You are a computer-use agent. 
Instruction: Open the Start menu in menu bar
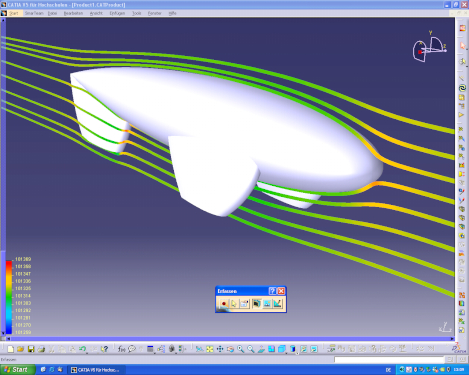coord(13,13)
